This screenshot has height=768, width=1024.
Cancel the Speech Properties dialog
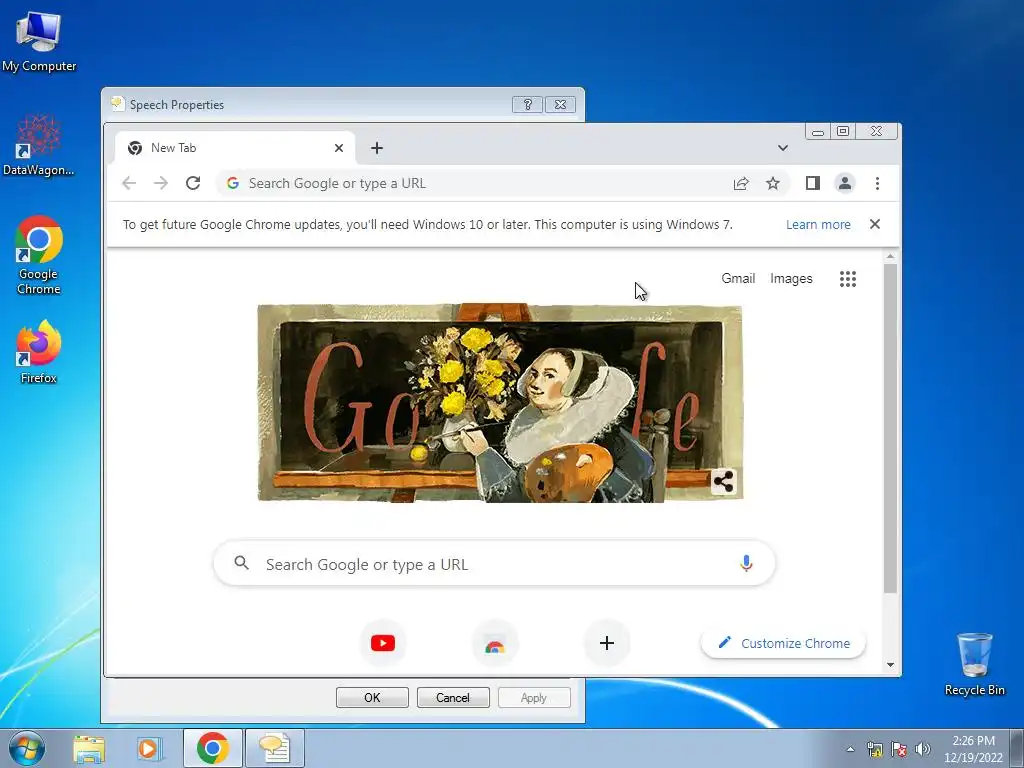pyautogui.click(x=453, y=697)
